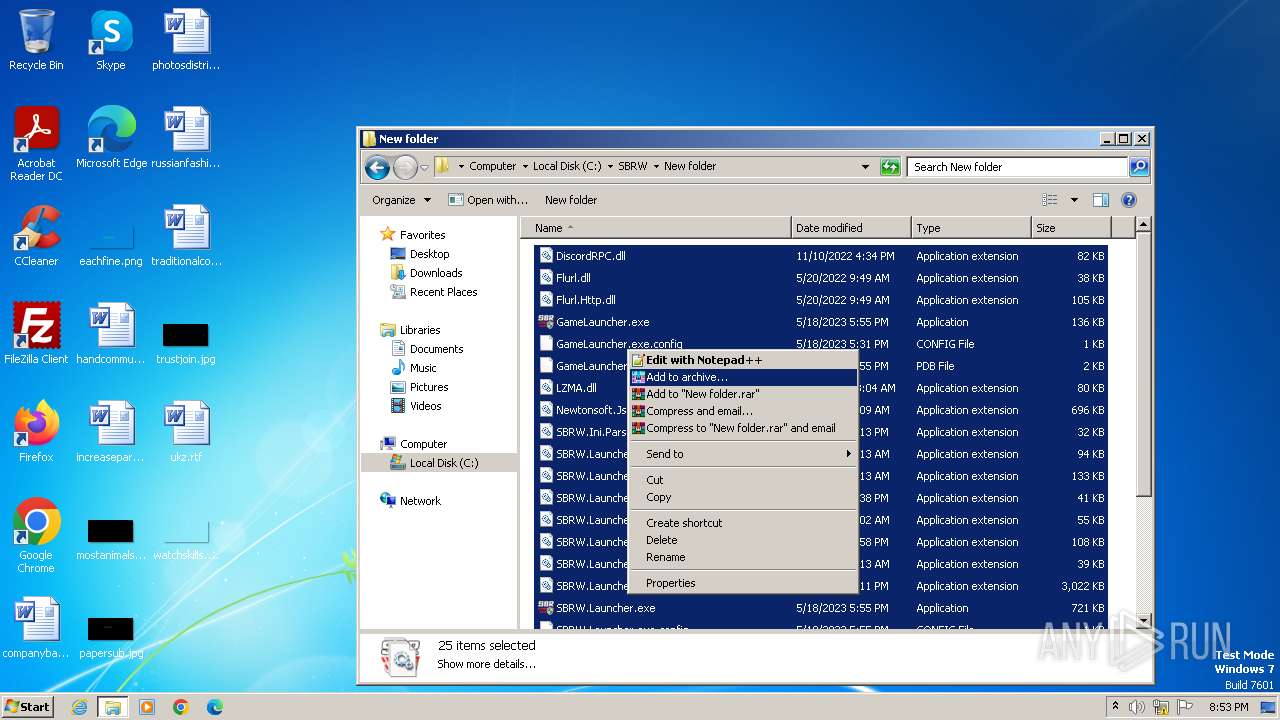Open the ukz.rtf desktop file

186,432
